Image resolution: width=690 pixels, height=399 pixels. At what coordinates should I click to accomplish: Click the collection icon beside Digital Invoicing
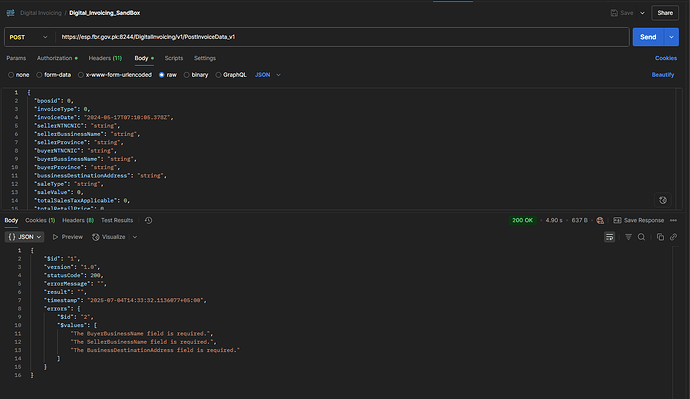[x=11, y=13]
